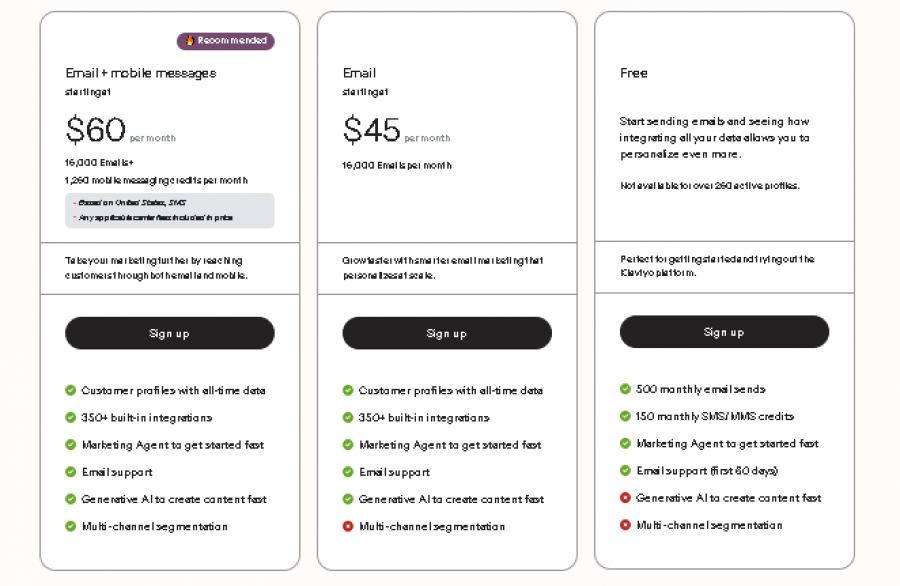
Task: Click the red X beside Generative AI feature
Action: click(625, 498)
